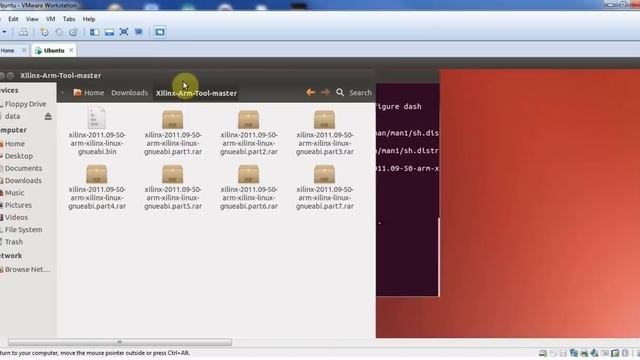Go forward in the file manager
The image size is (640, 360).
[x=325, y=93]
